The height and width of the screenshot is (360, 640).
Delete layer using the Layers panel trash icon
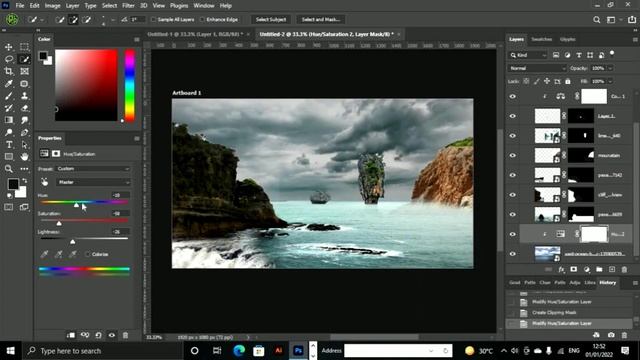click(624, 269)
